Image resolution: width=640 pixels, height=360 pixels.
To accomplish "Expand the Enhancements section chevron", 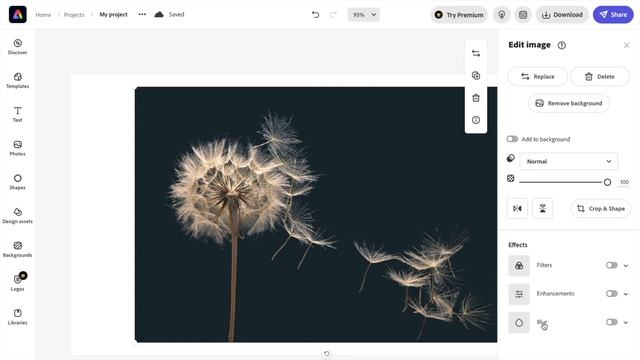I will [626, 294].
